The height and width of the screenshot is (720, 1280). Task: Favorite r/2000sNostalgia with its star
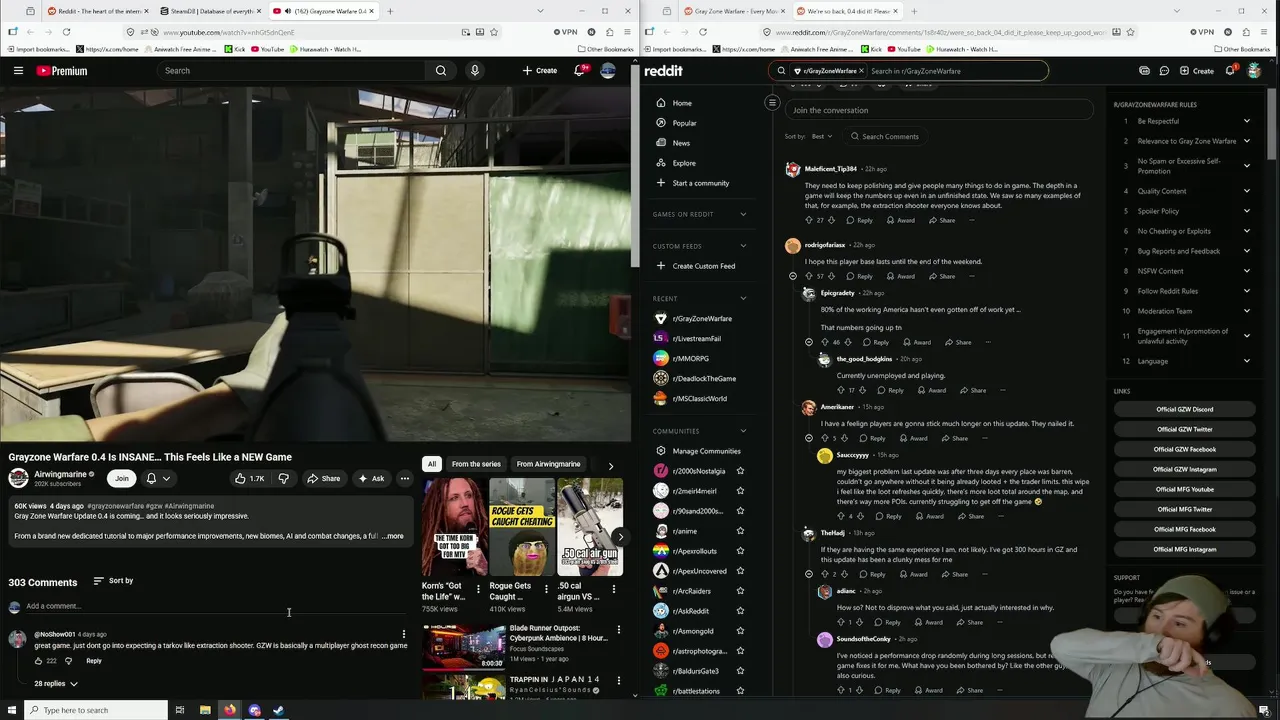(x=740, y=471)
